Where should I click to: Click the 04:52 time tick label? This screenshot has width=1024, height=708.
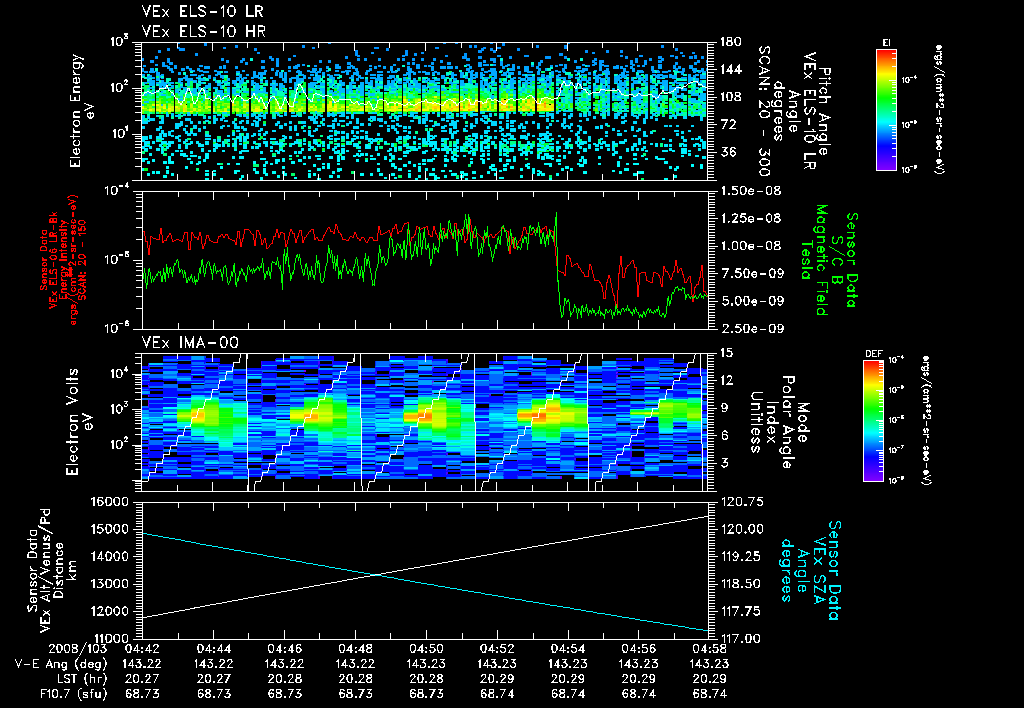[497, 649]
